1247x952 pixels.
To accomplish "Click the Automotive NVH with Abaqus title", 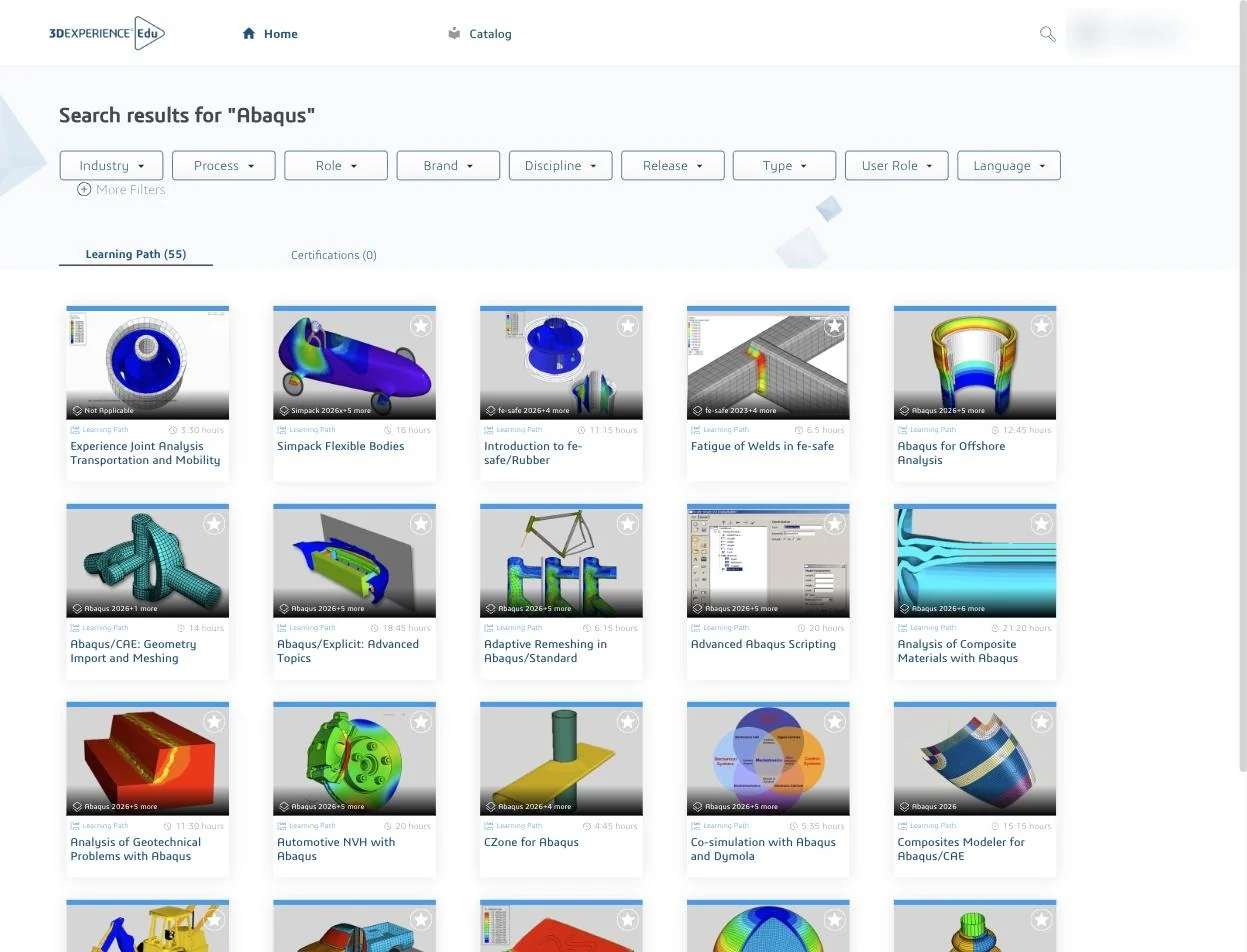I will [x=336, y=849].
